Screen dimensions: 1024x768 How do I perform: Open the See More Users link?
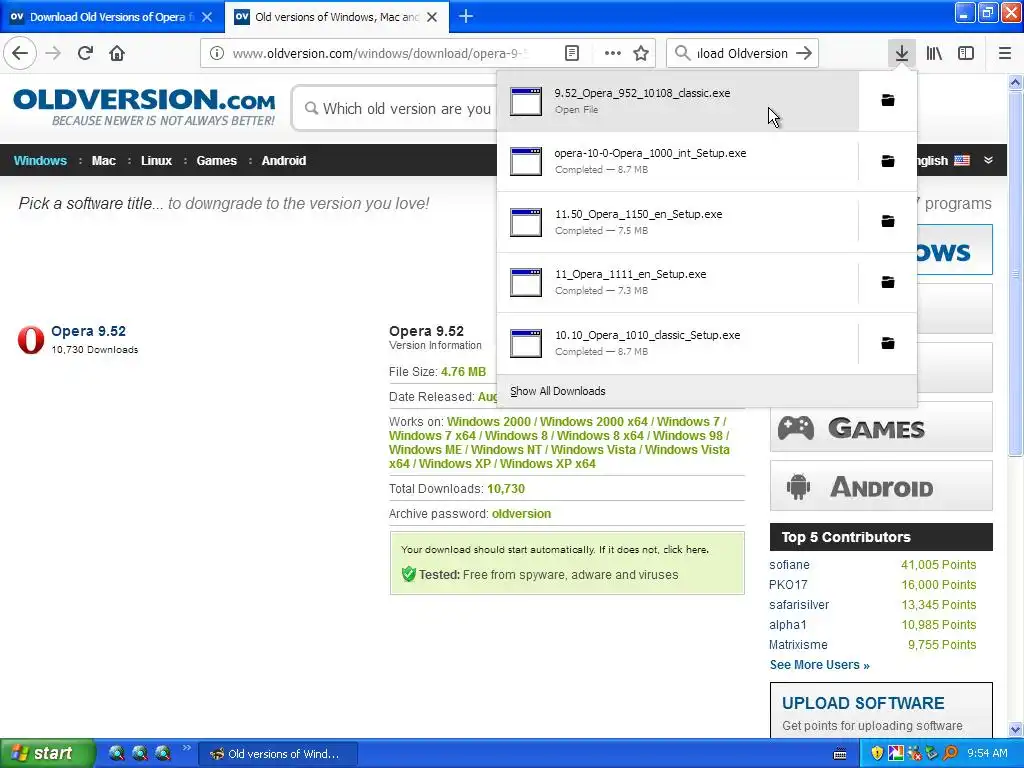click(820, 665)
